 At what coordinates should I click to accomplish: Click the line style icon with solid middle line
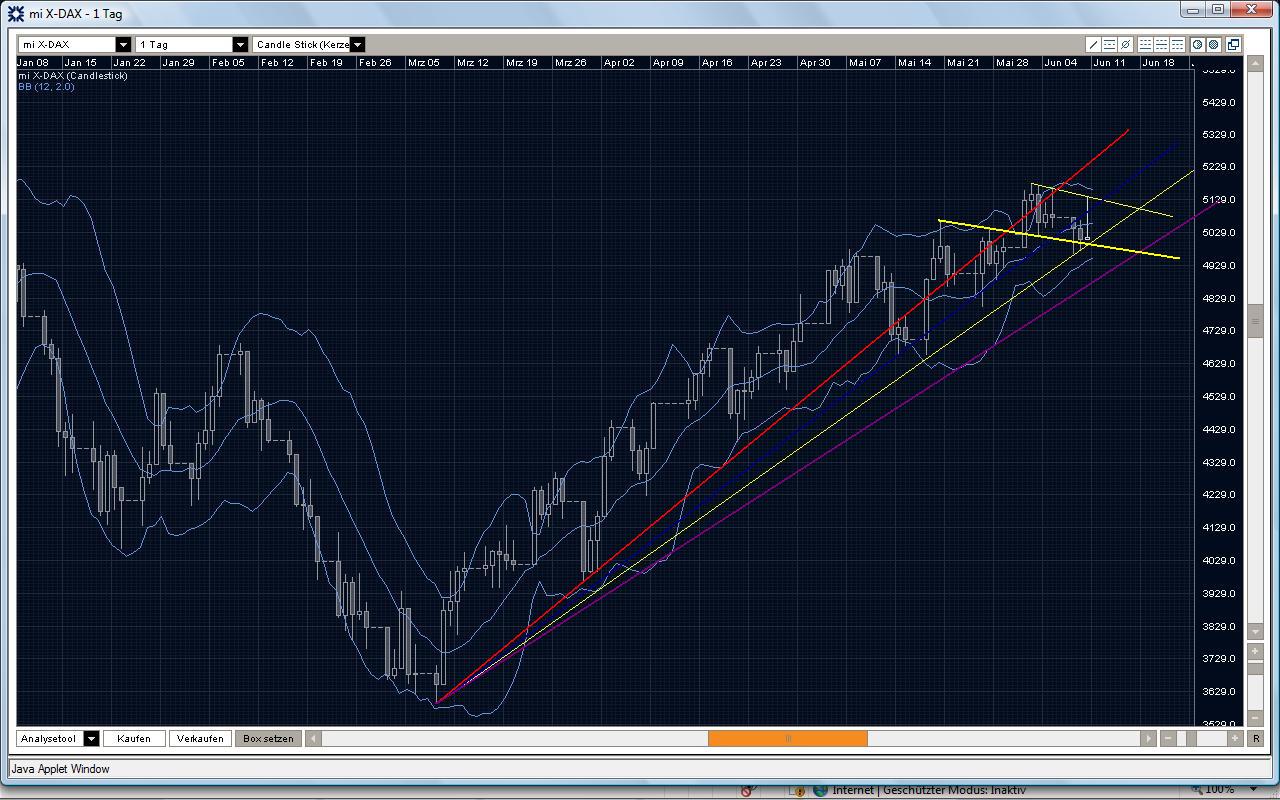[1161, 44]
